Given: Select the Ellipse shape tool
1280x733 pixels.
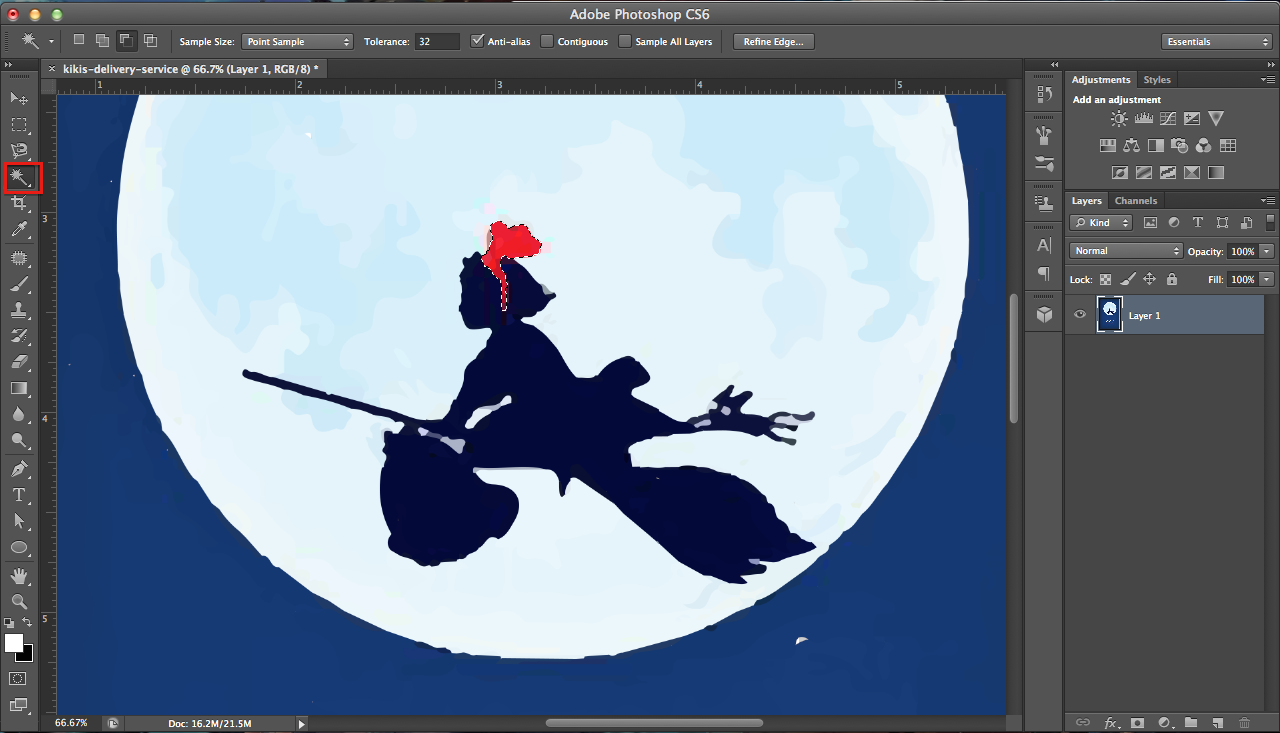Looking at the screenshot, I should (x=19, y=547).
